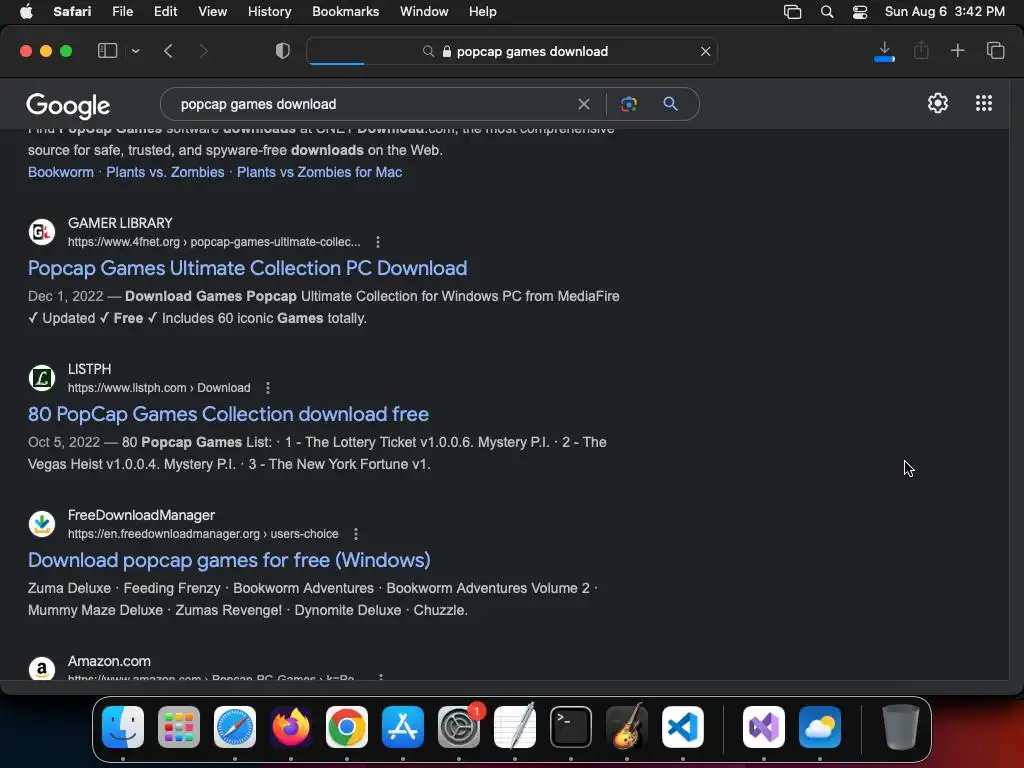Open Plants vs Zombies for Mac link
This screenshot has width=1024, height=768.
click(319, 172)
